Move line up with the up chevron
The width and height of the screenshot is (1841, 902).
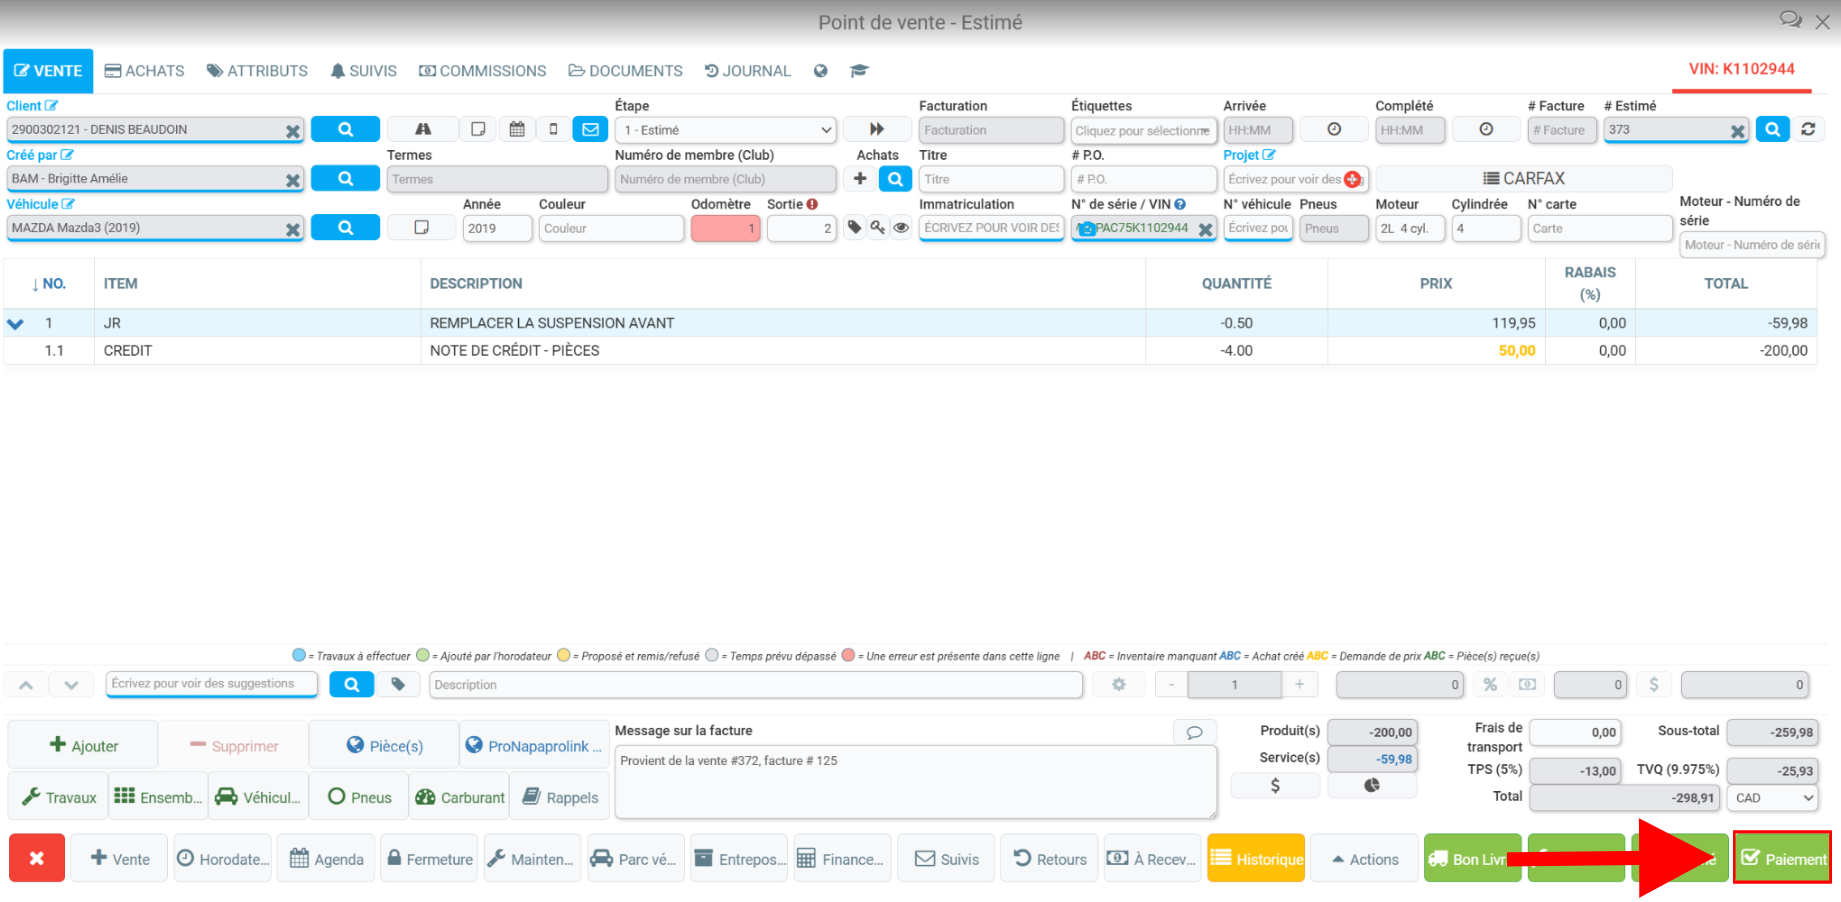26,685
